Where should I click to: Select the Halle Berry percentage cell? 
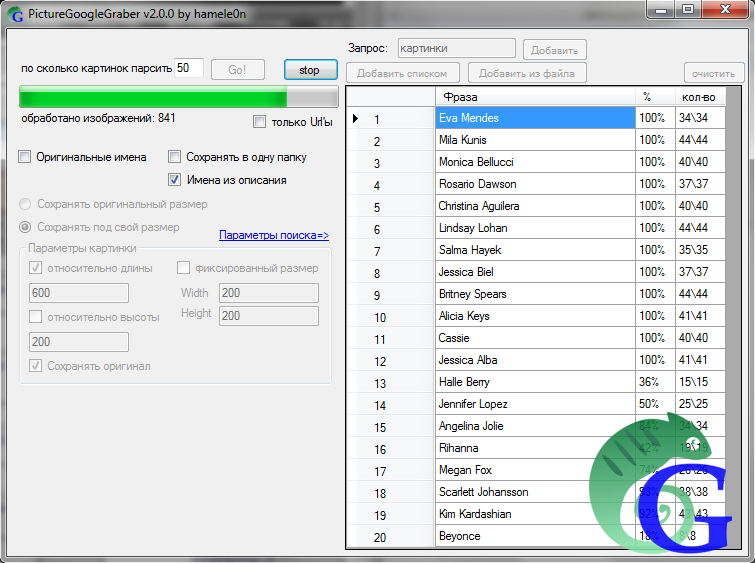654,383
